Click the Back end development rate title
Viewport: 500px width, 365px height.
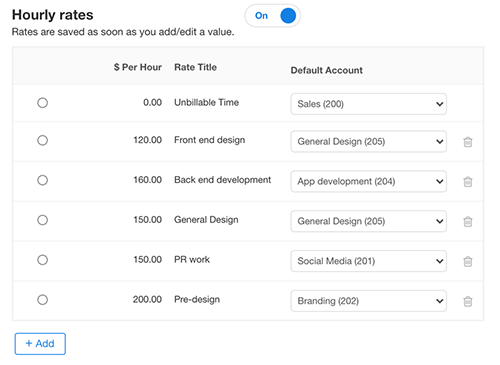[222, 180]
